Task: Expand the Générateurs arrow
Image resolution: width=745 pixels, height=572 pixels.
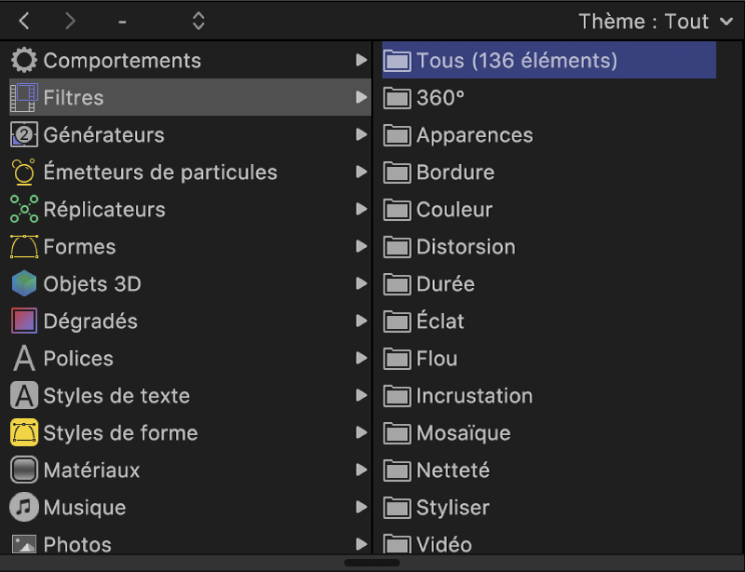Action: click(362, 134)
